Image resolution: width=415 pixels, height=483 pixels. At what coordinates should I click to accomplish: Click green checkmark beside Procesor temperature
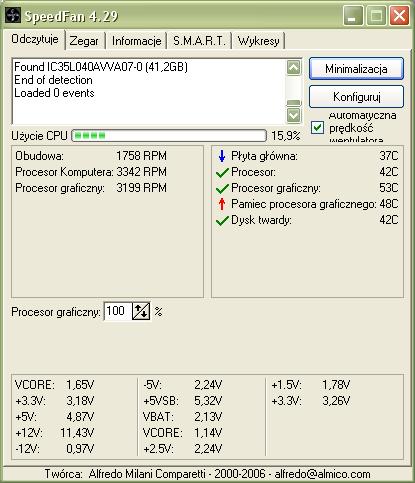pyautogui.click(x=222, y=172)
